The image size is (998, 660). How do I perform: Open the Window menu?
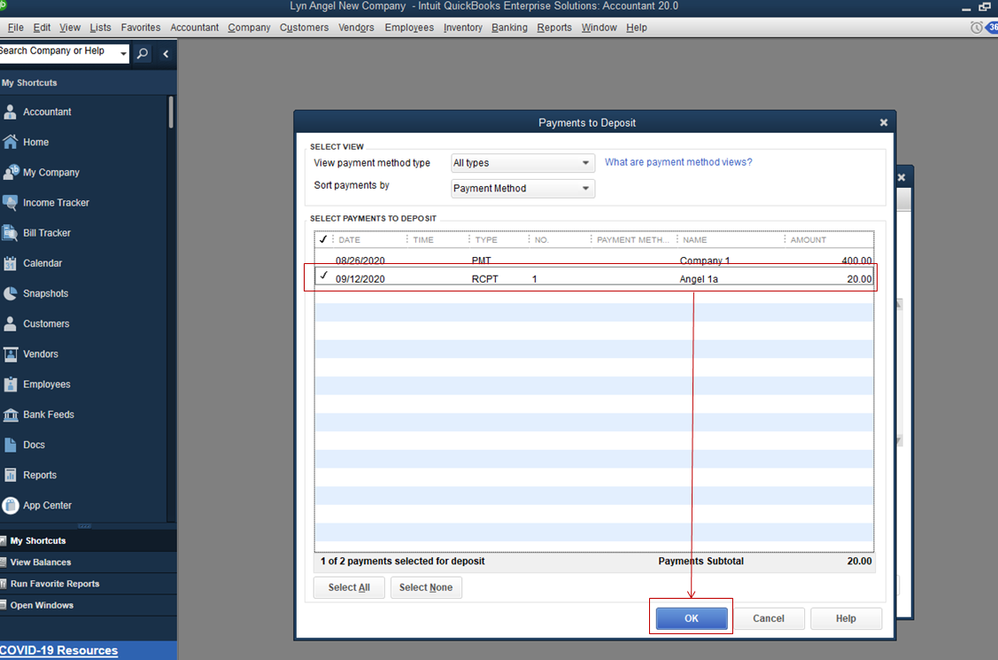pos(599,27)
